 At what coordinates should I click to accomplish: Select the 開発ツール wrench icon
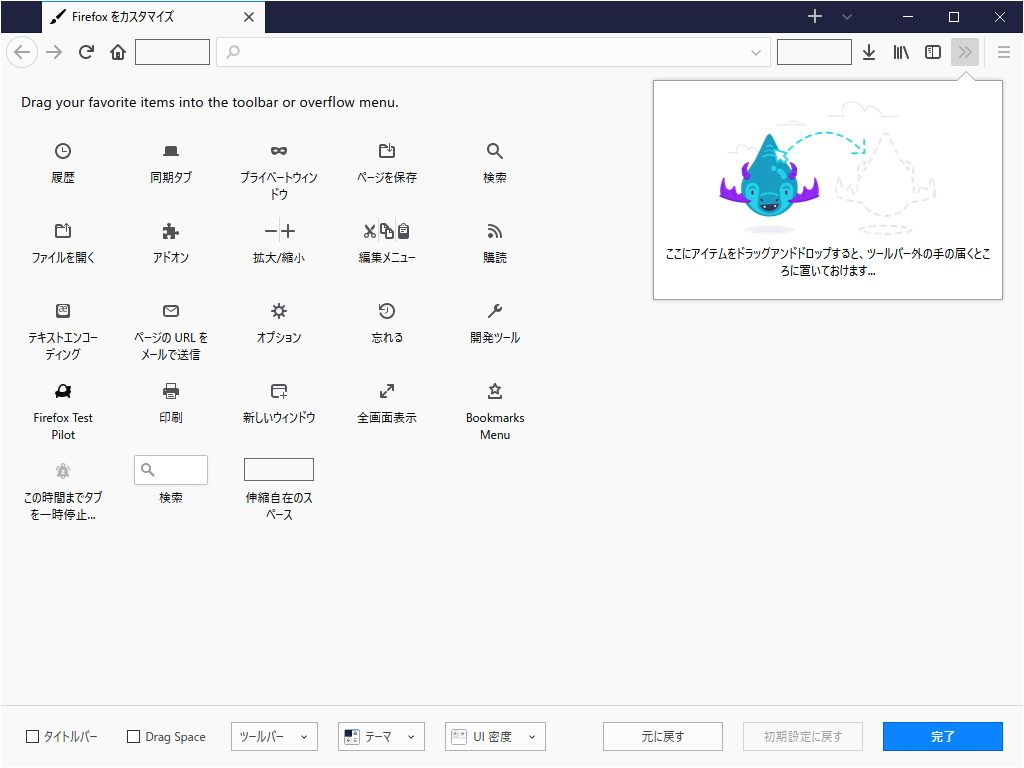tap(495, 311)
